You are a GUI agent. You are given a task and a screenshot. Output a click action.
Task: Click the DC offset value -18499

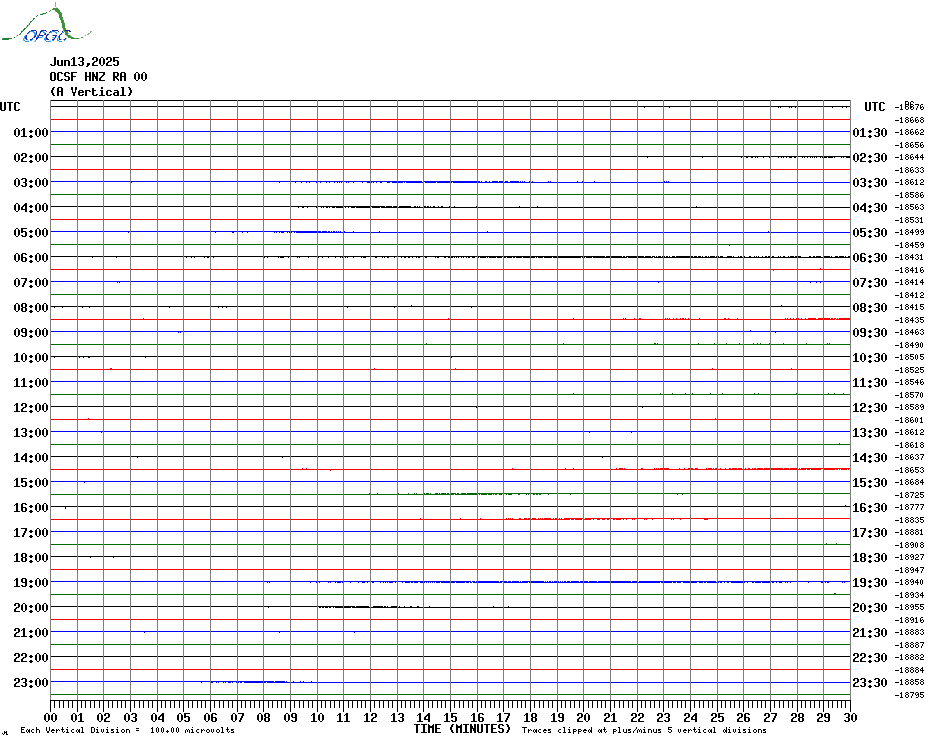point(909,232)
